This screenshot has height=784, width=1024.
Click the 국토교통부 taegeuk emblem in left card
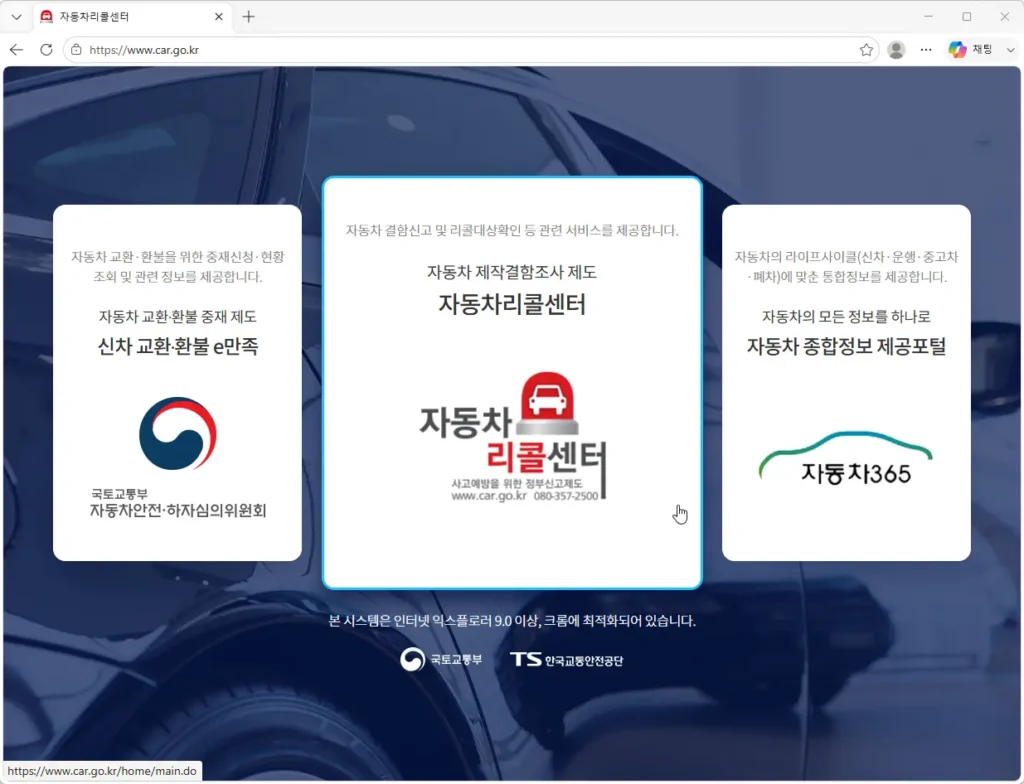178,433
